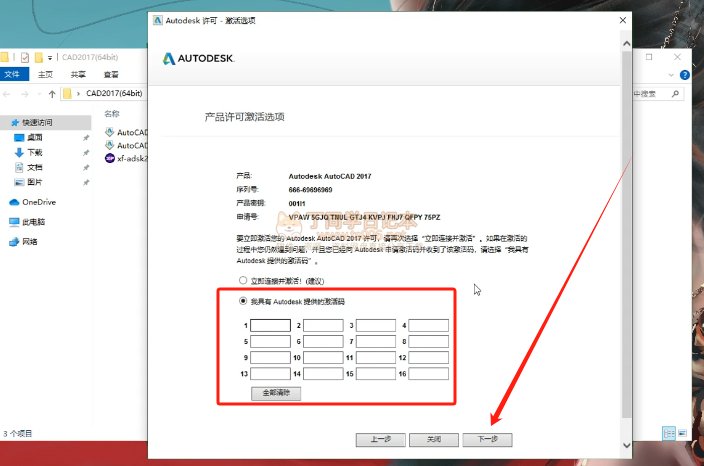Click the Autodesk logo in the dialog header
The height and width of the screenshot is (466, 704).
(x=198, y=58)
